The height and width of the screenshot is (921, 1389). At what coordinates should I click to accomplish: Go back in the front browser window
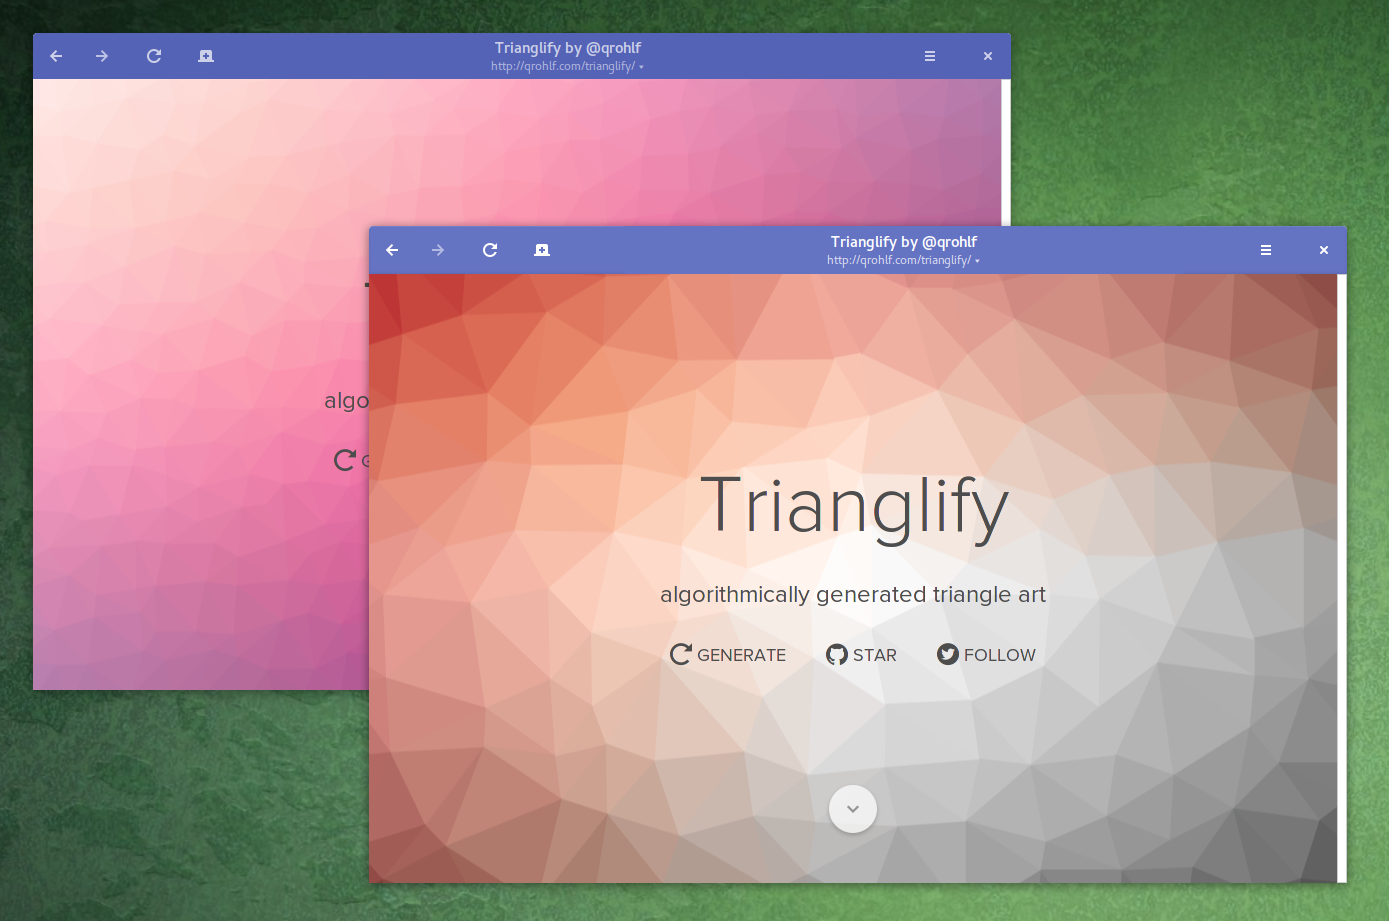[x=392, y=250]
